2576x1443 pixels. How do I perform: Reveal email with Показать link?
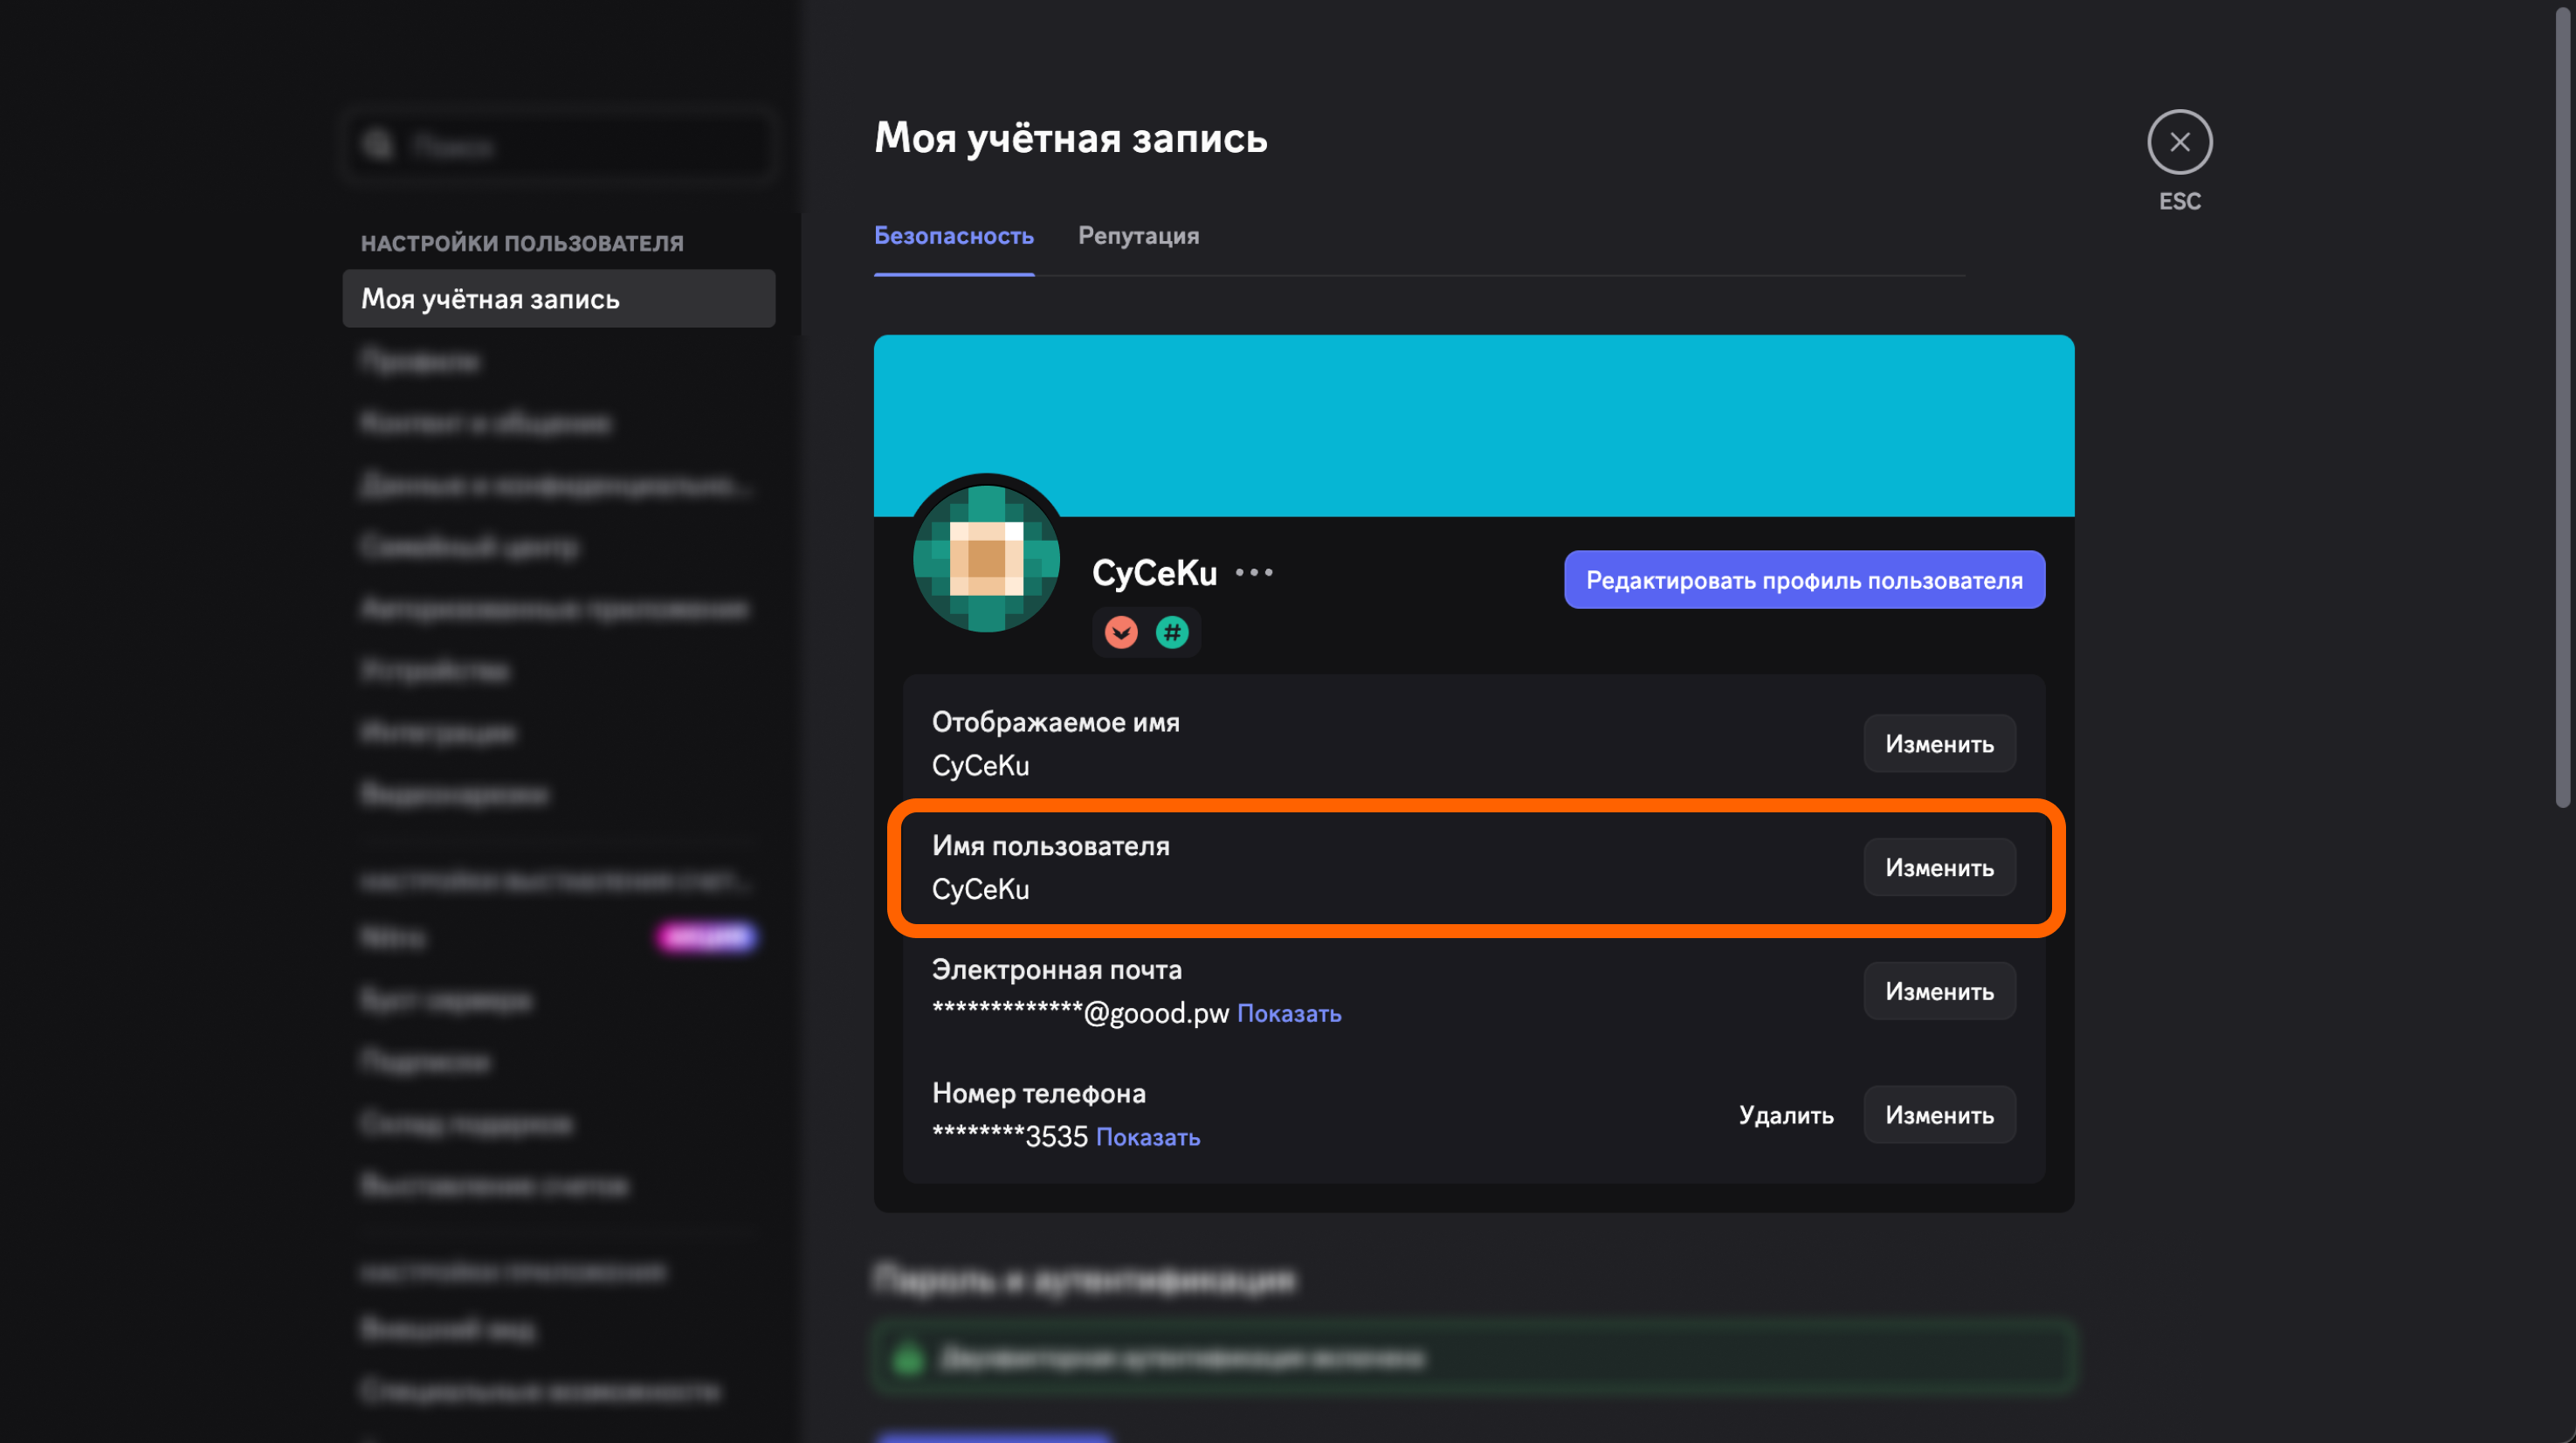1288,1014
